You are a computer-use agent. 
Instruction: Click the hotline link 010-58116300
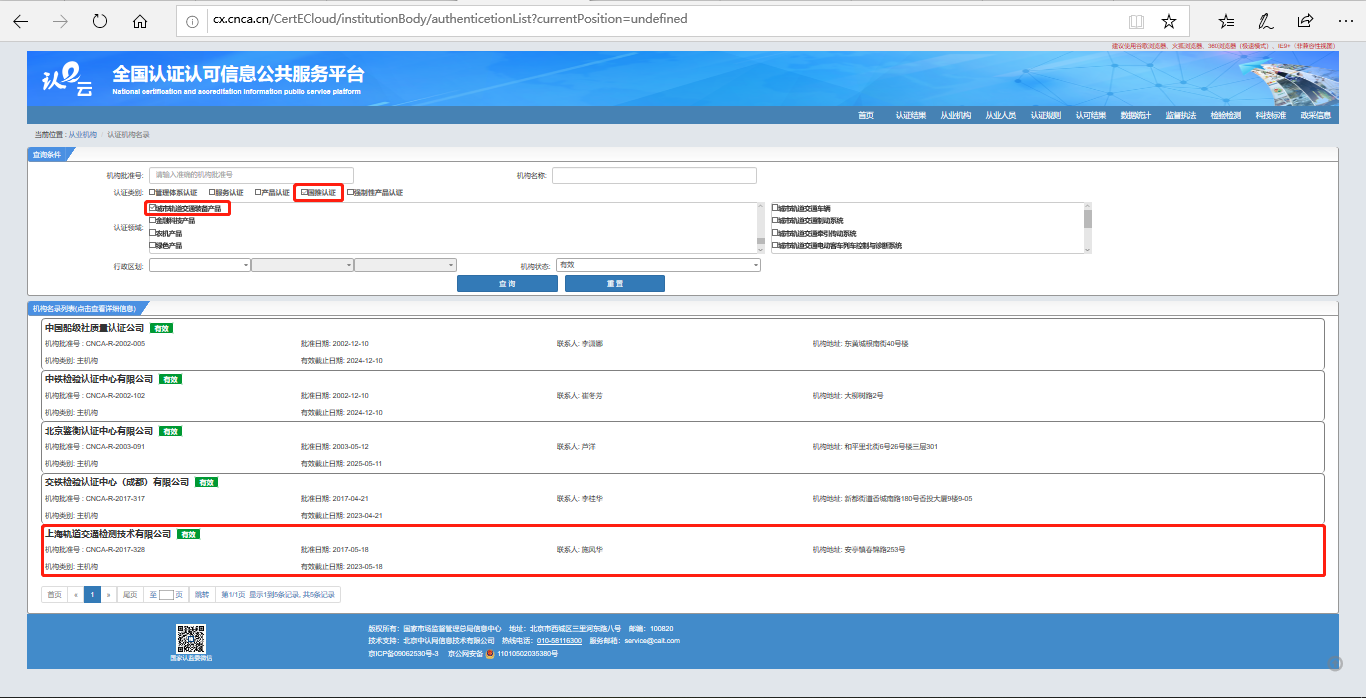(x=559, y=640)
